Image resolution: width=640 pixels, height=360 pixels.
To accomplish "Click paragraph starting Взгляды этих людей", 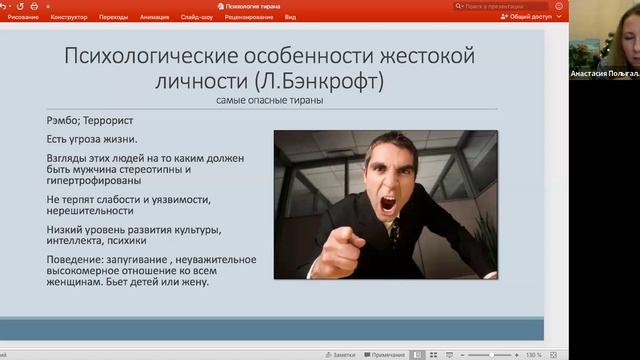I will click(x=145, y=169).
